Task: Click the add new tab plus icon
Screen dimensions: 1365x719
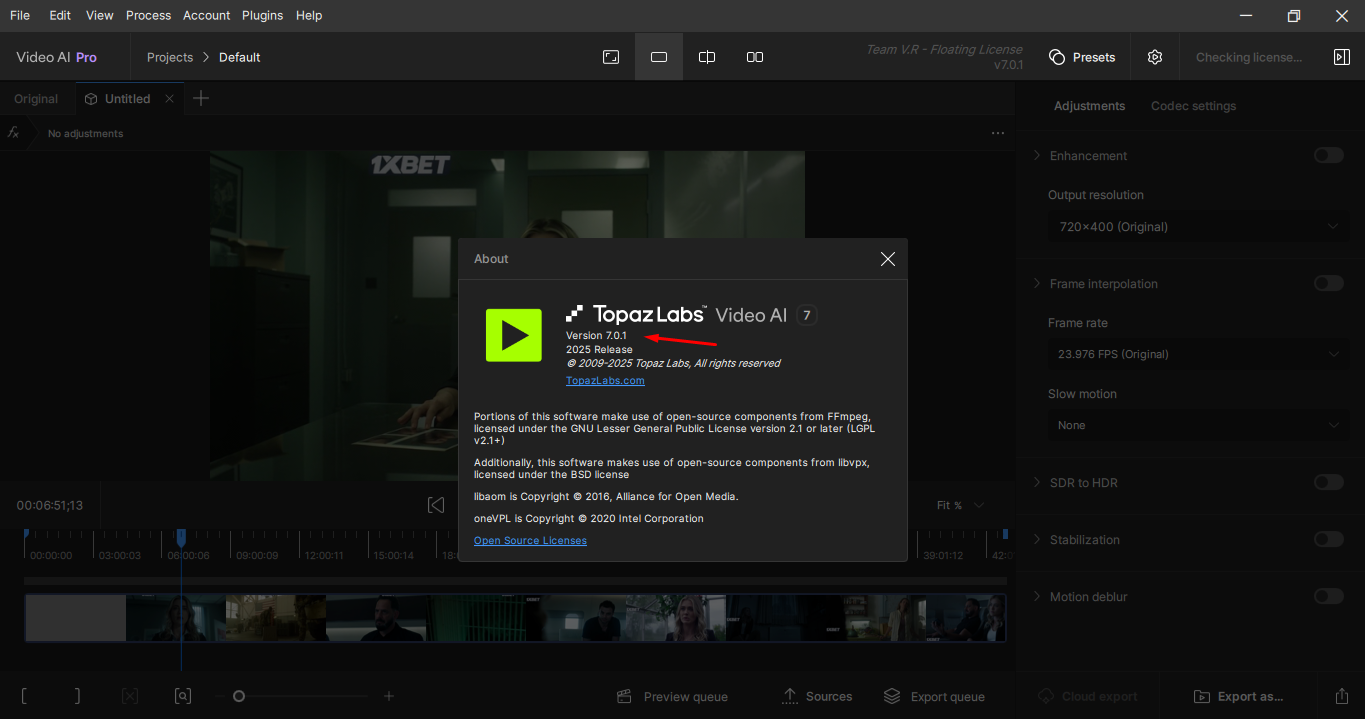Action: pos(201,98)
